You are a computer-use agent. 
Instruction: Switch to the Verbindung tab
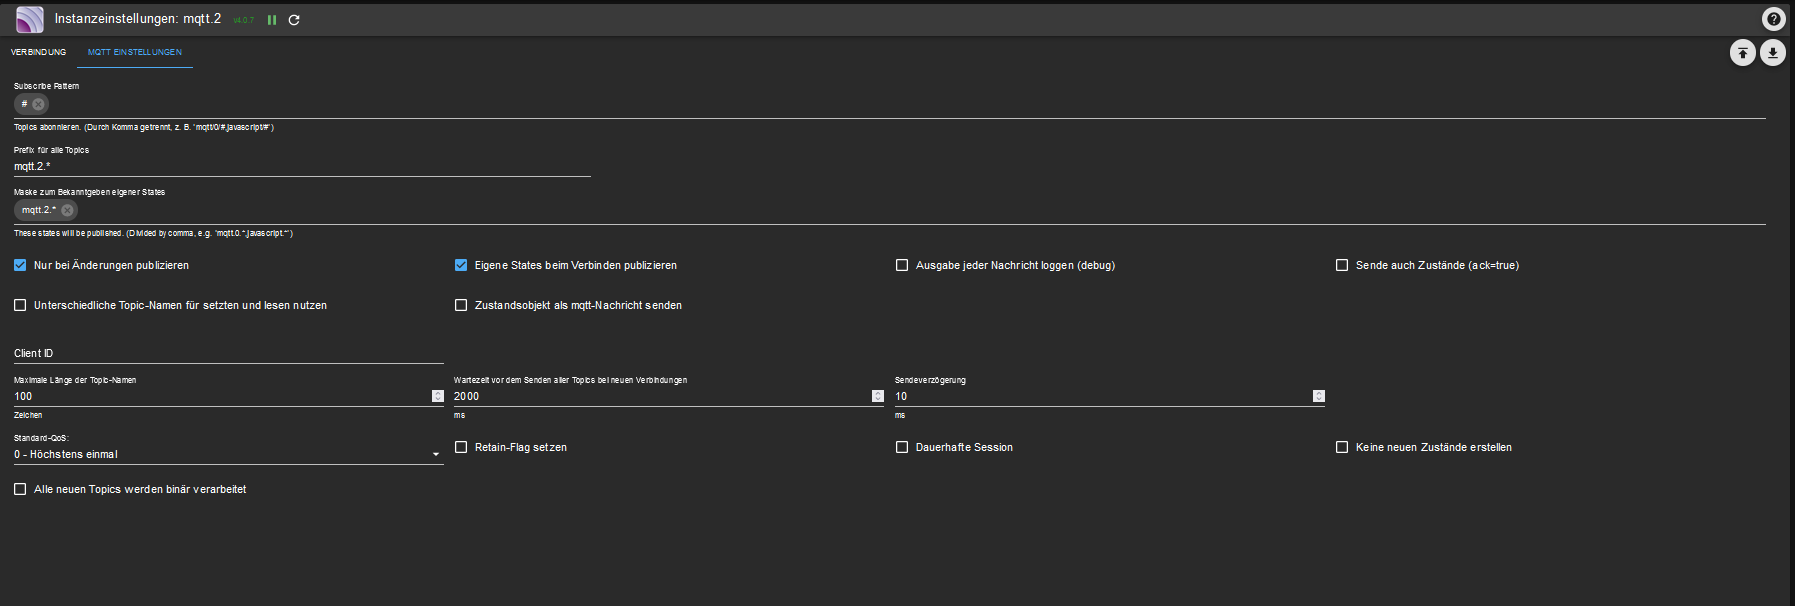click(x=38, y=52)
